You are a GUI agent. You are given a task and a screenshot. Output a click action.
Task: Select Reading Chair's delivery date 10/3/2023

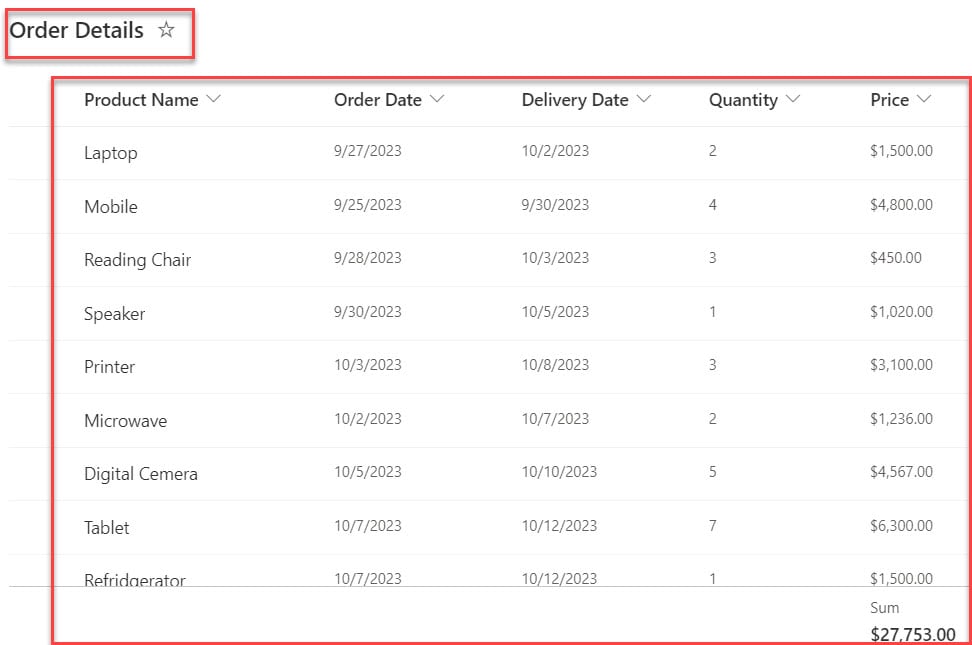[555, 257]
